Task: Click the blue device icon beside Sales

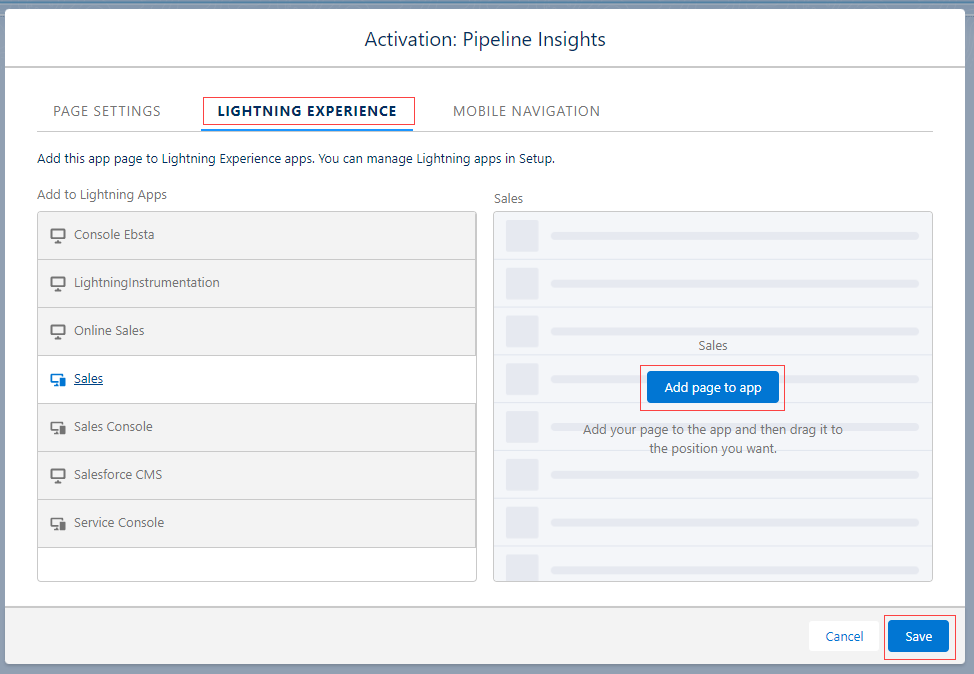Action: pyautogui.click(x=58, y=379)
